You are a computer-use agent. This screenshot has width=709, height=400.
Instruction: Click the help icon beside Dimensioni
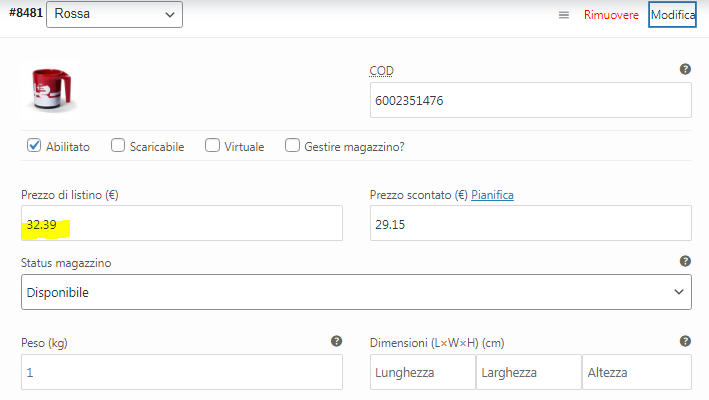point(685,341)
